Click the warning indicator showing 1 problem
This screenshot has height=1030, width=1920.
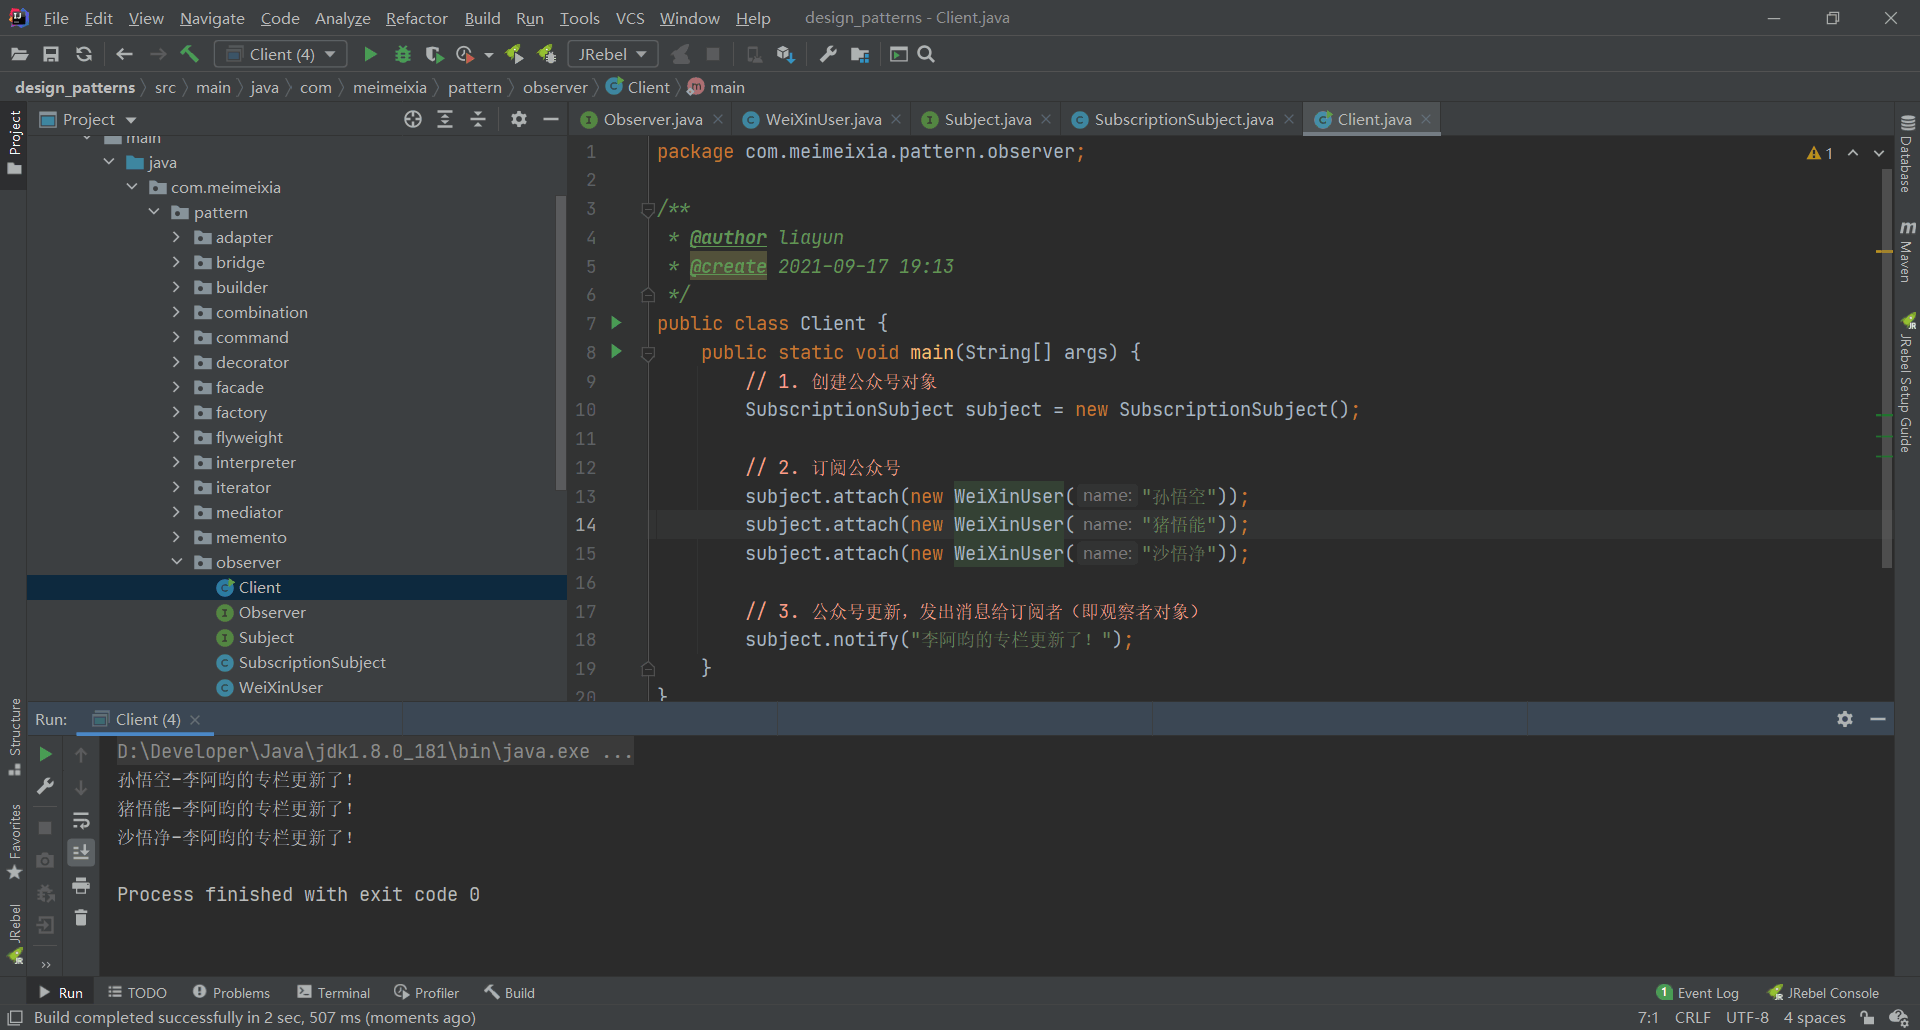(1820, 153)
